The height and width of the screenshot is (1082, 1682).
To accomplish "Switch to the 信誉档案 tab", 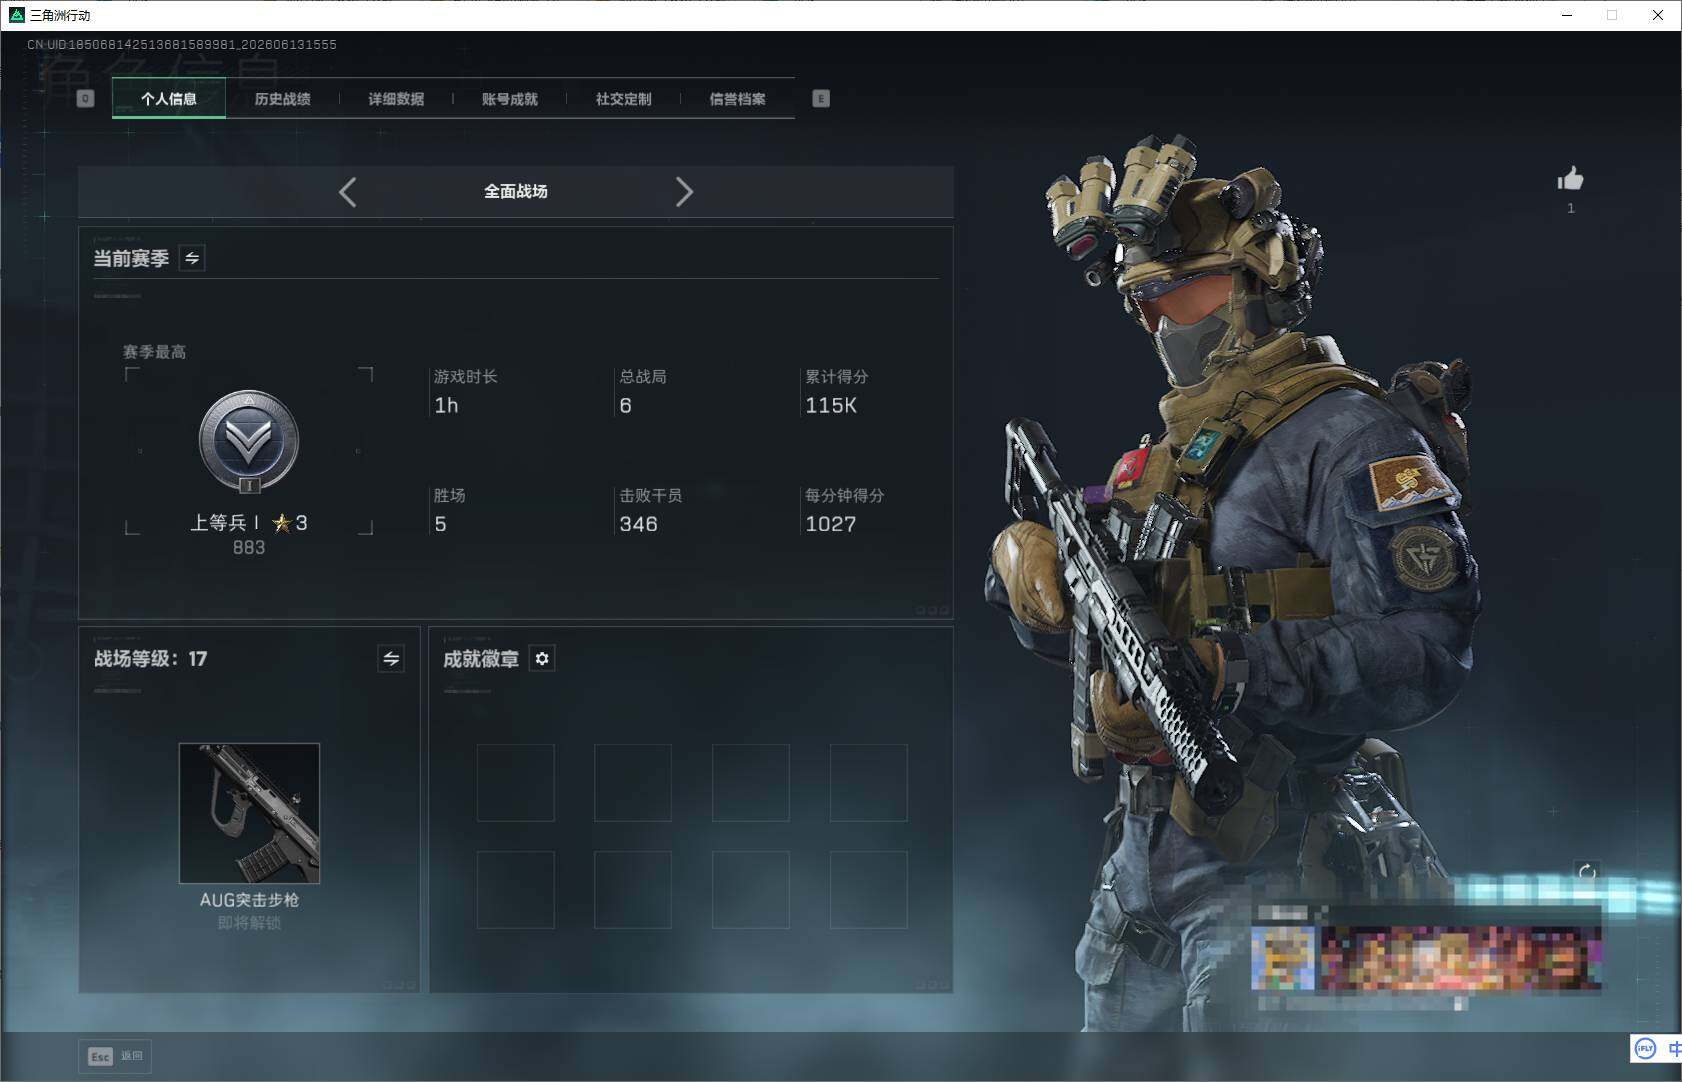I will [737, 99].
